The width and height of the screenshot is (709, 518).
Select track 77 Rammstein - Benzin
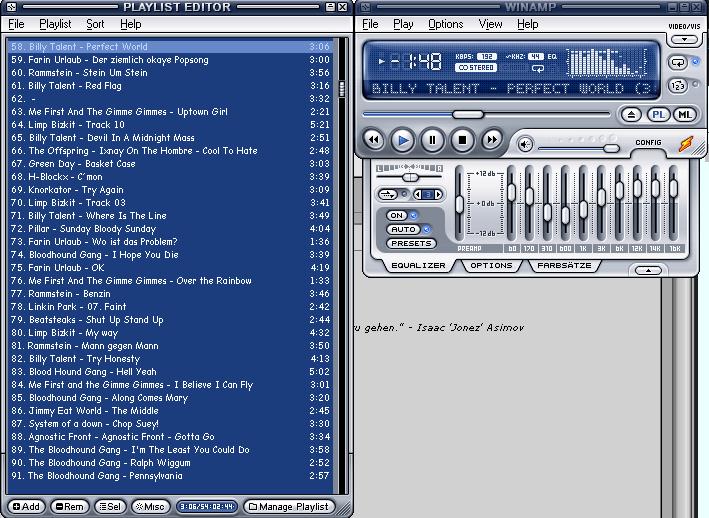(x=170, y=294)
